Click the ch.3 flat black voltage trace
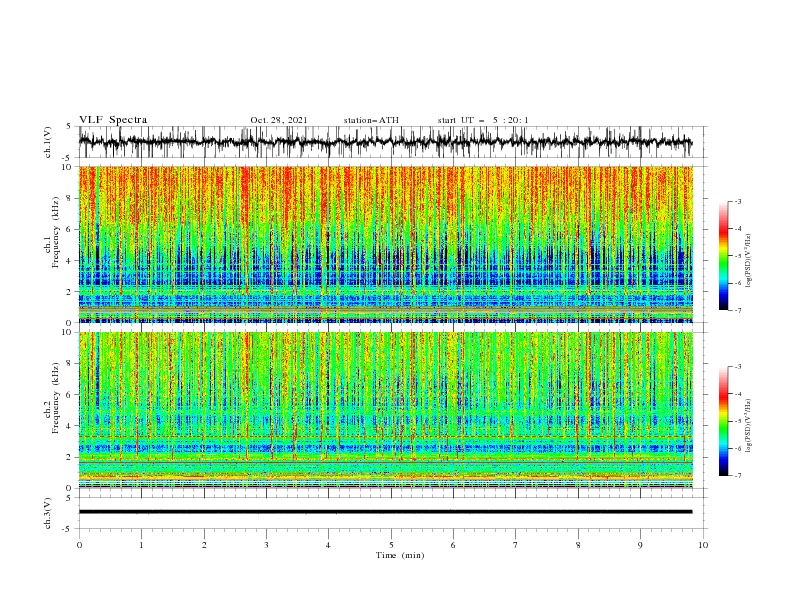This screenshot has height=612, width=792. [x=385, y=512]
